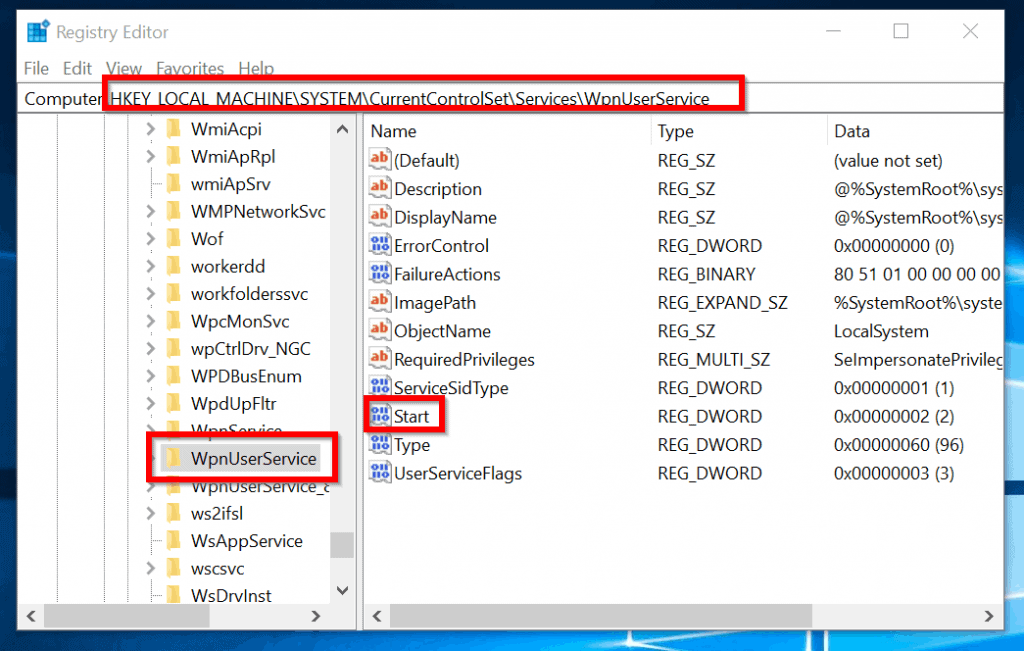Click the RequiredPrivileges value icon

(379, 358)
